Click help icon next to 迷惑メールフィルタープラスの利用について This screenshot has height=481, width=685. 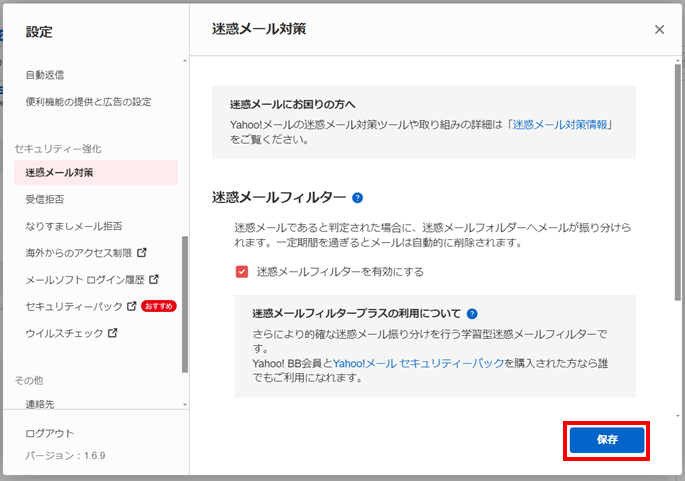pos(472,313)
